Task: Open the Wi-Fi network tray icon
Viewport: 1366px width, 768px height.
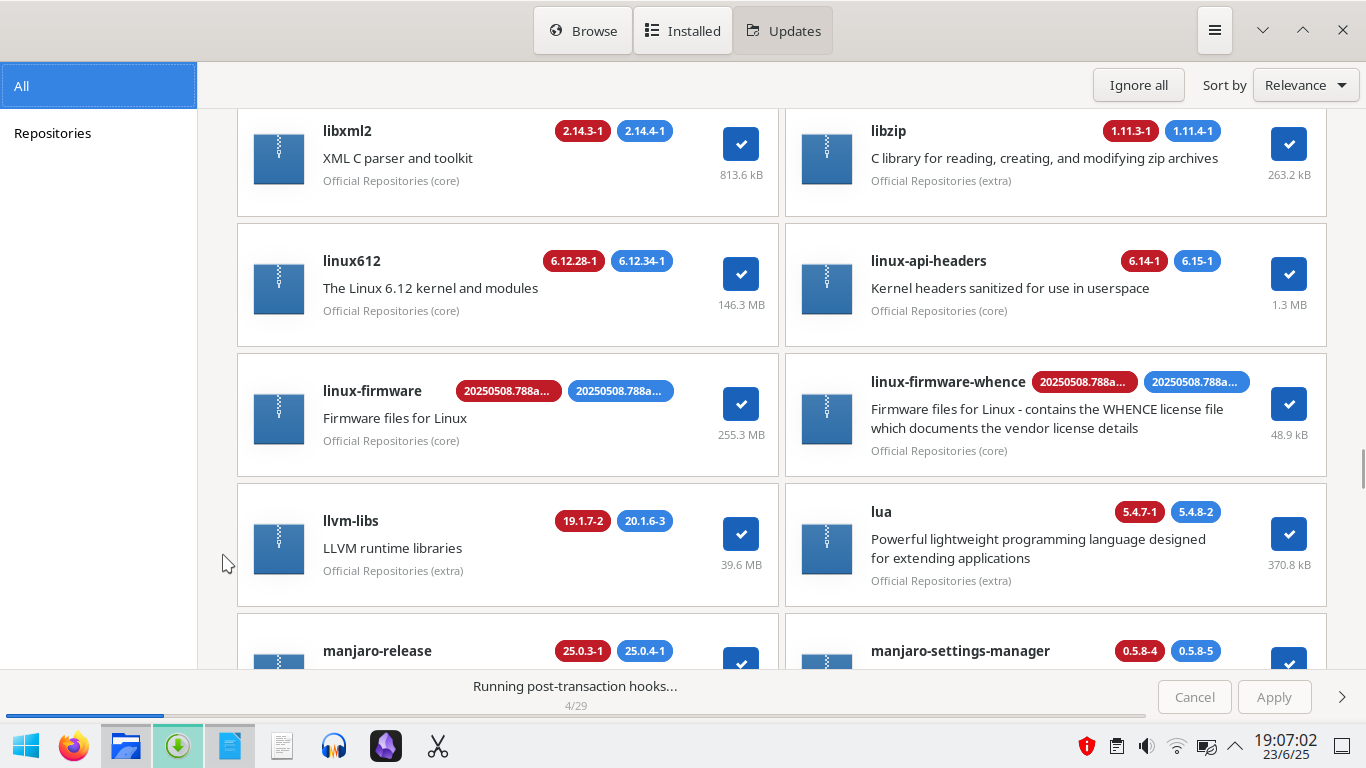Action: click(x=1177, y=746)
